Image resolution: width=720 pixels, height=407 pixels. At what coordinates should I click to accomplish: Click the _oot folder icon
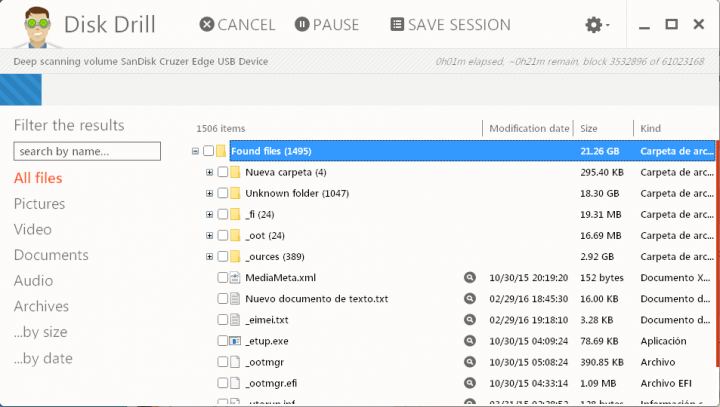tap(235, 236)
